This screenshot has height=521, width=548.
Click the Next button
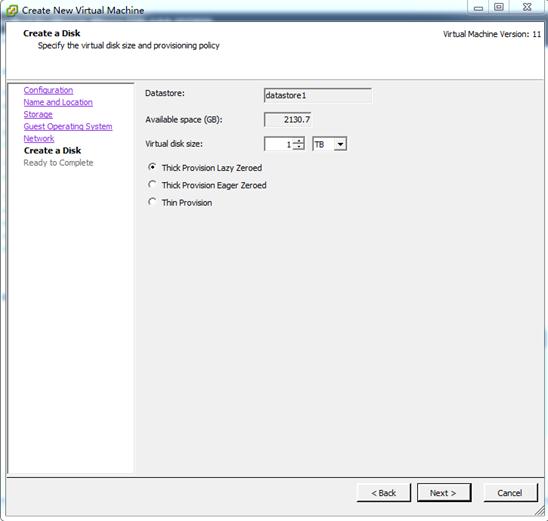click(444, 493)
